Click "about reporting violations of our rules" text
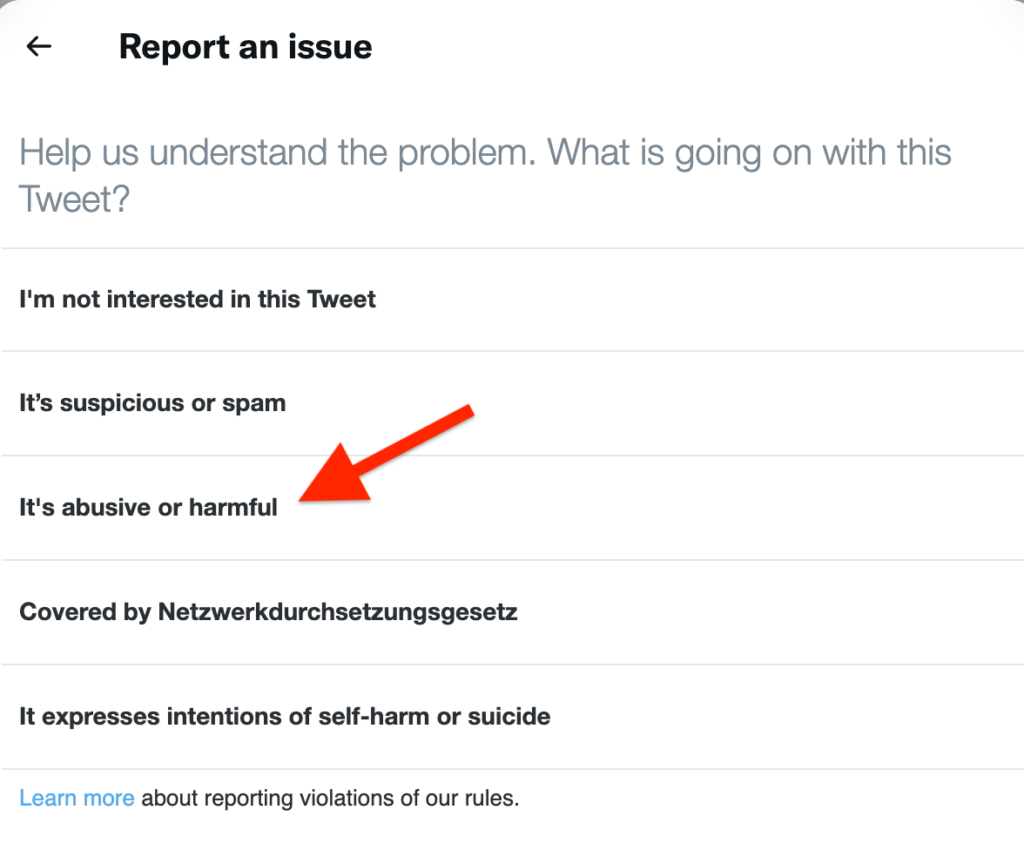 329,799
